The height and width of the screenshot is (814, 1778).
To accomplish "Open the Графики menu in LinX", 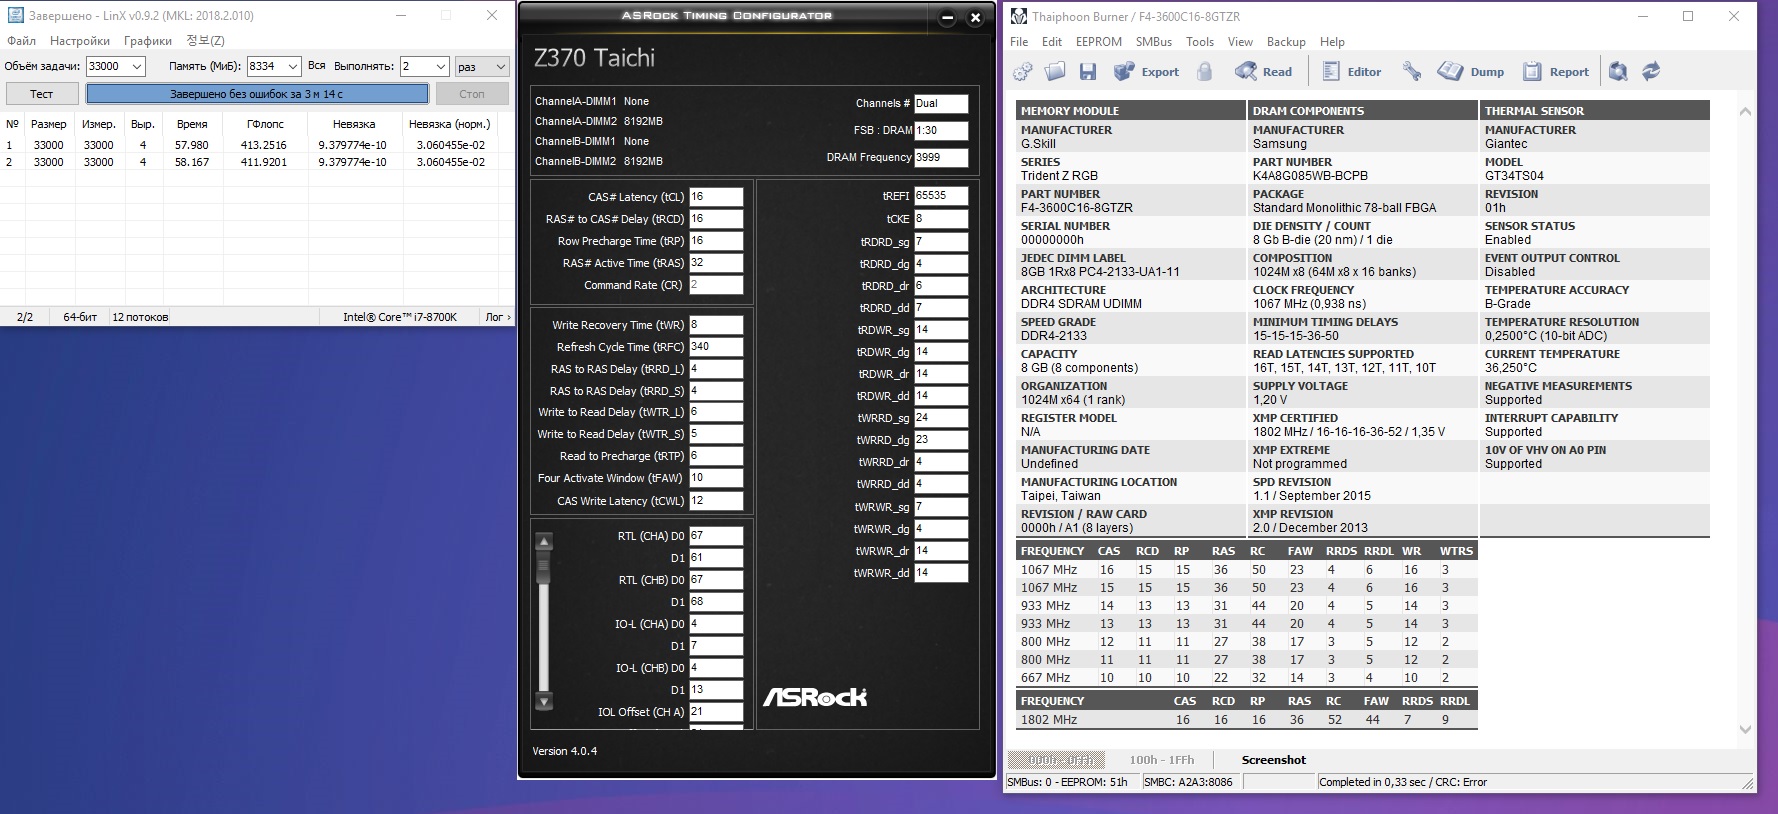I will pyautogui.click(x=148, y=41).
